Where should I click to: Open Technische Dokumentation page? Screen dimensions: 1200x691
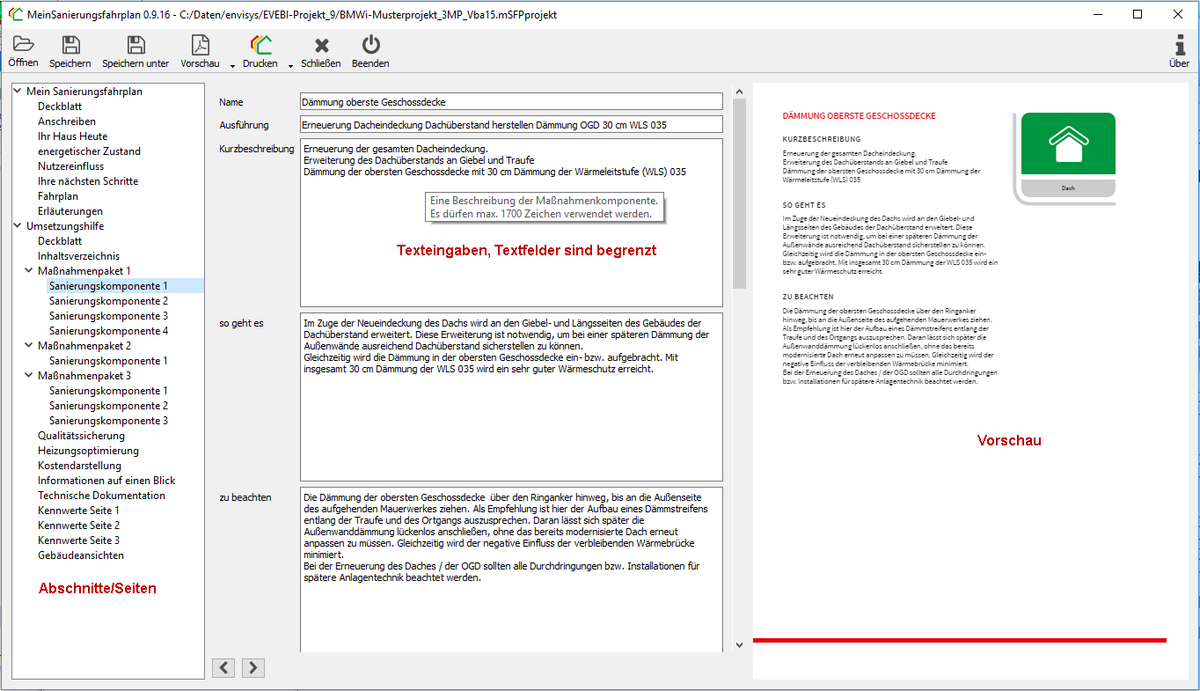[x=102, y=496]
